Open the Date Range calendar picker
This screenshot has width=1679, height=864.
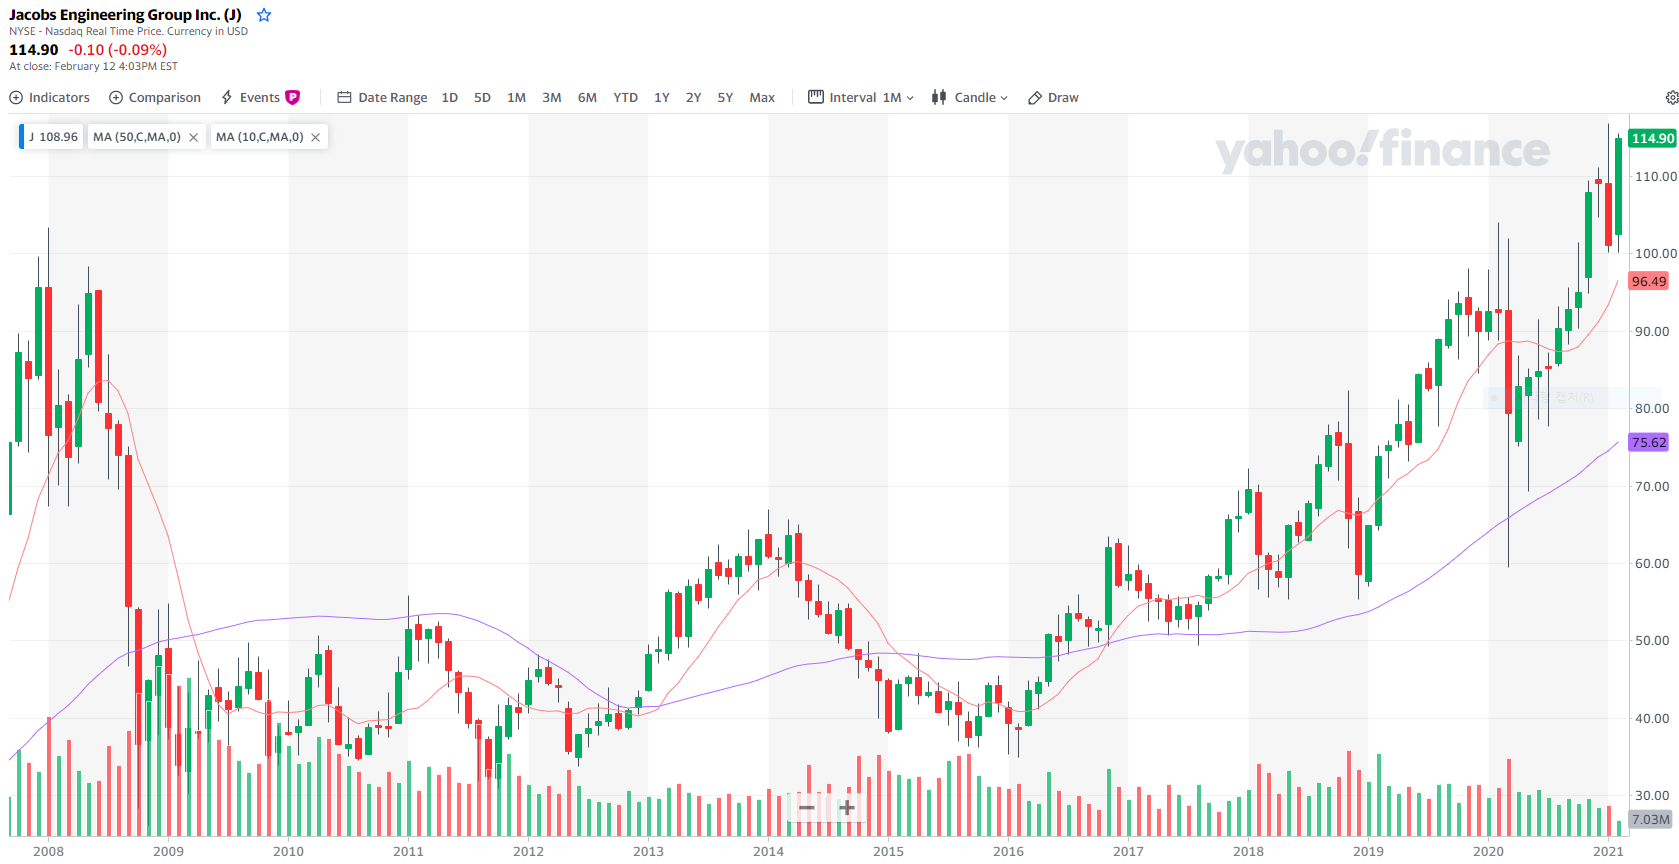(x=382, y=97)
